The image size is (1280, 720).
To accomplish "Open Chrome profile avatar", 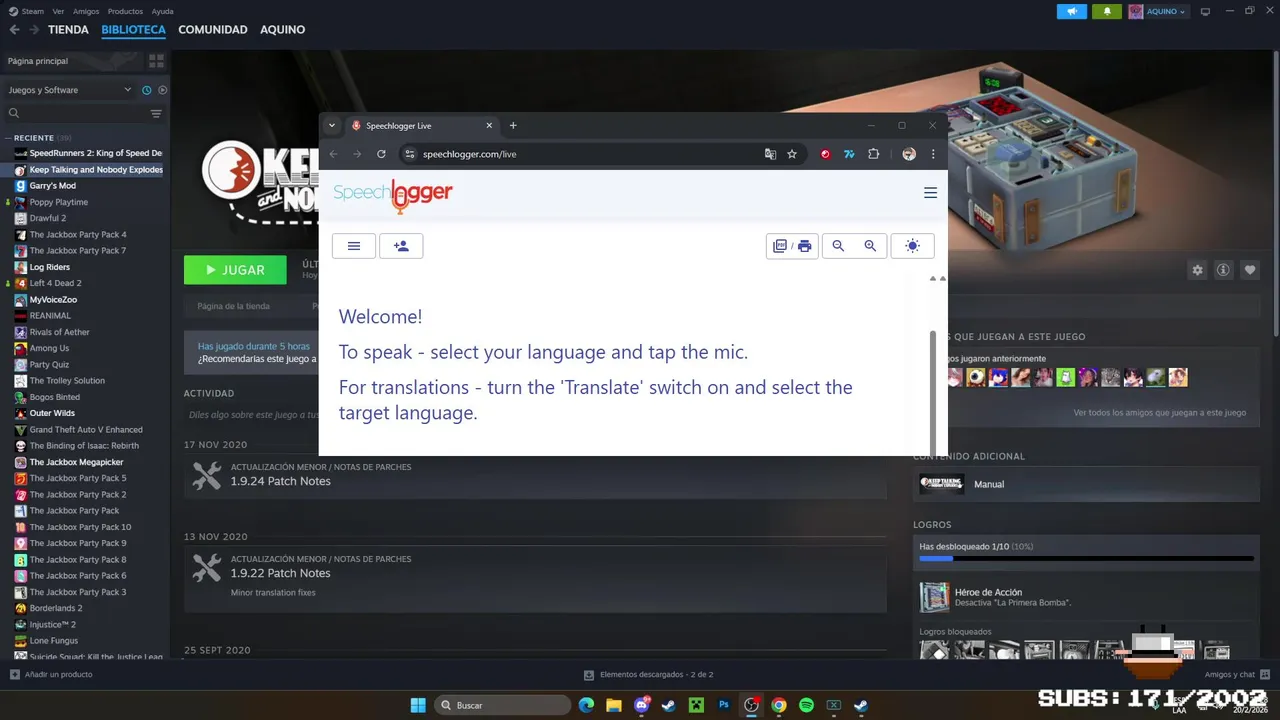I will click(x=909, y=154).
